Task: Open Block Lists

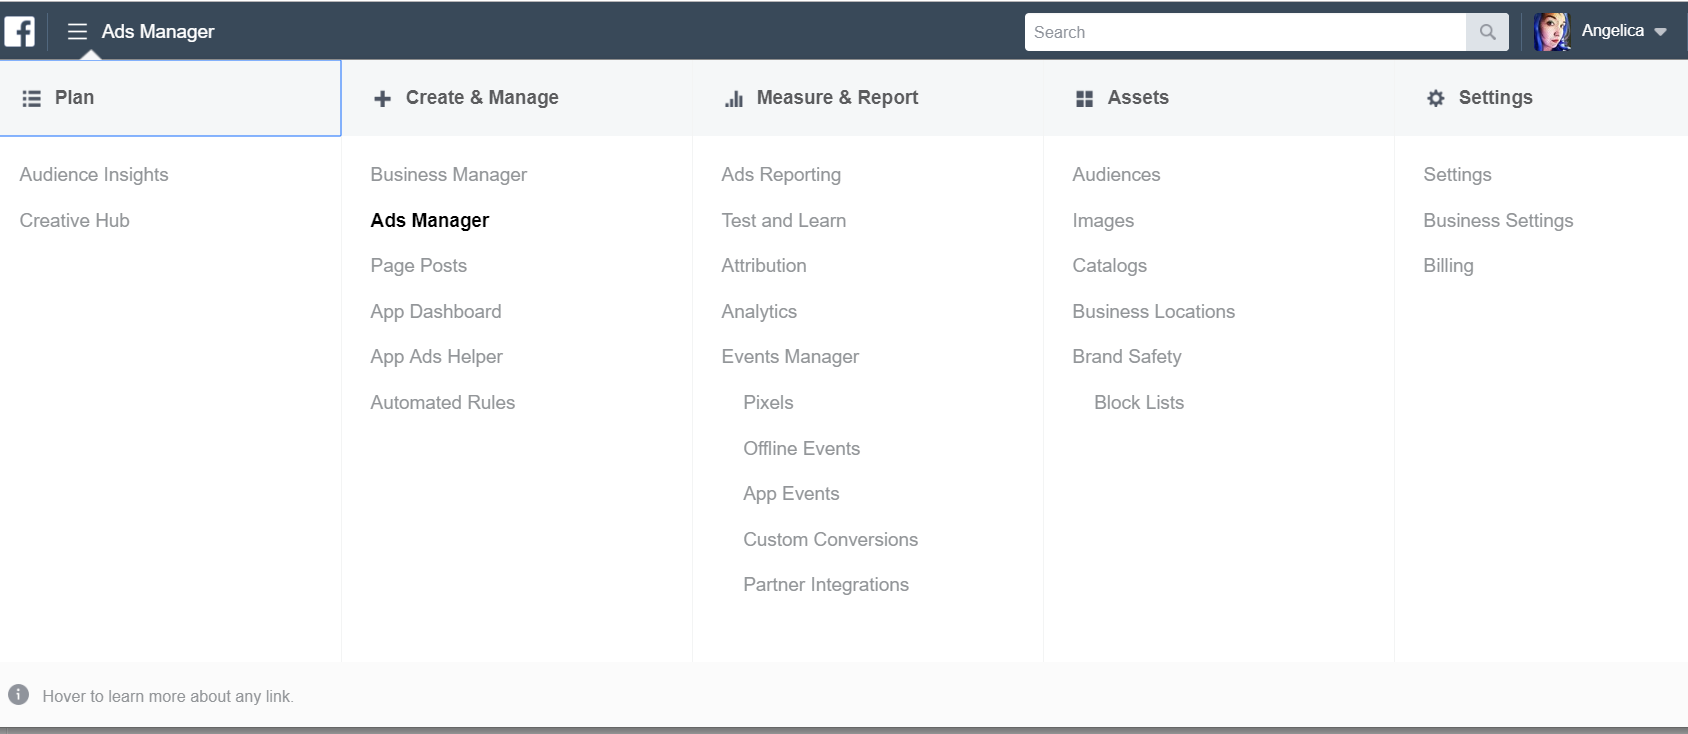Action: click(x=1139, y=403)
